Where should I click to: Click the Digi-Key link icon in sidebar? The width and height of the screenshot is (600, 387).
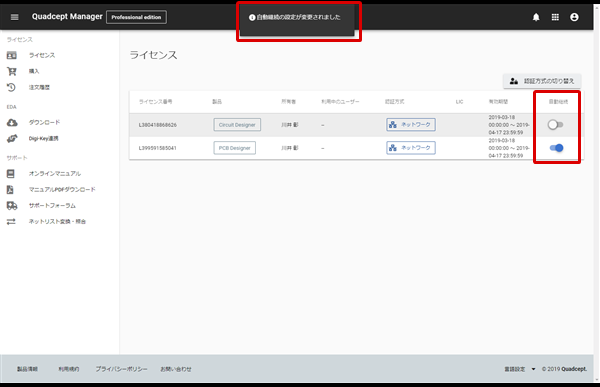(x=12, y=139)
